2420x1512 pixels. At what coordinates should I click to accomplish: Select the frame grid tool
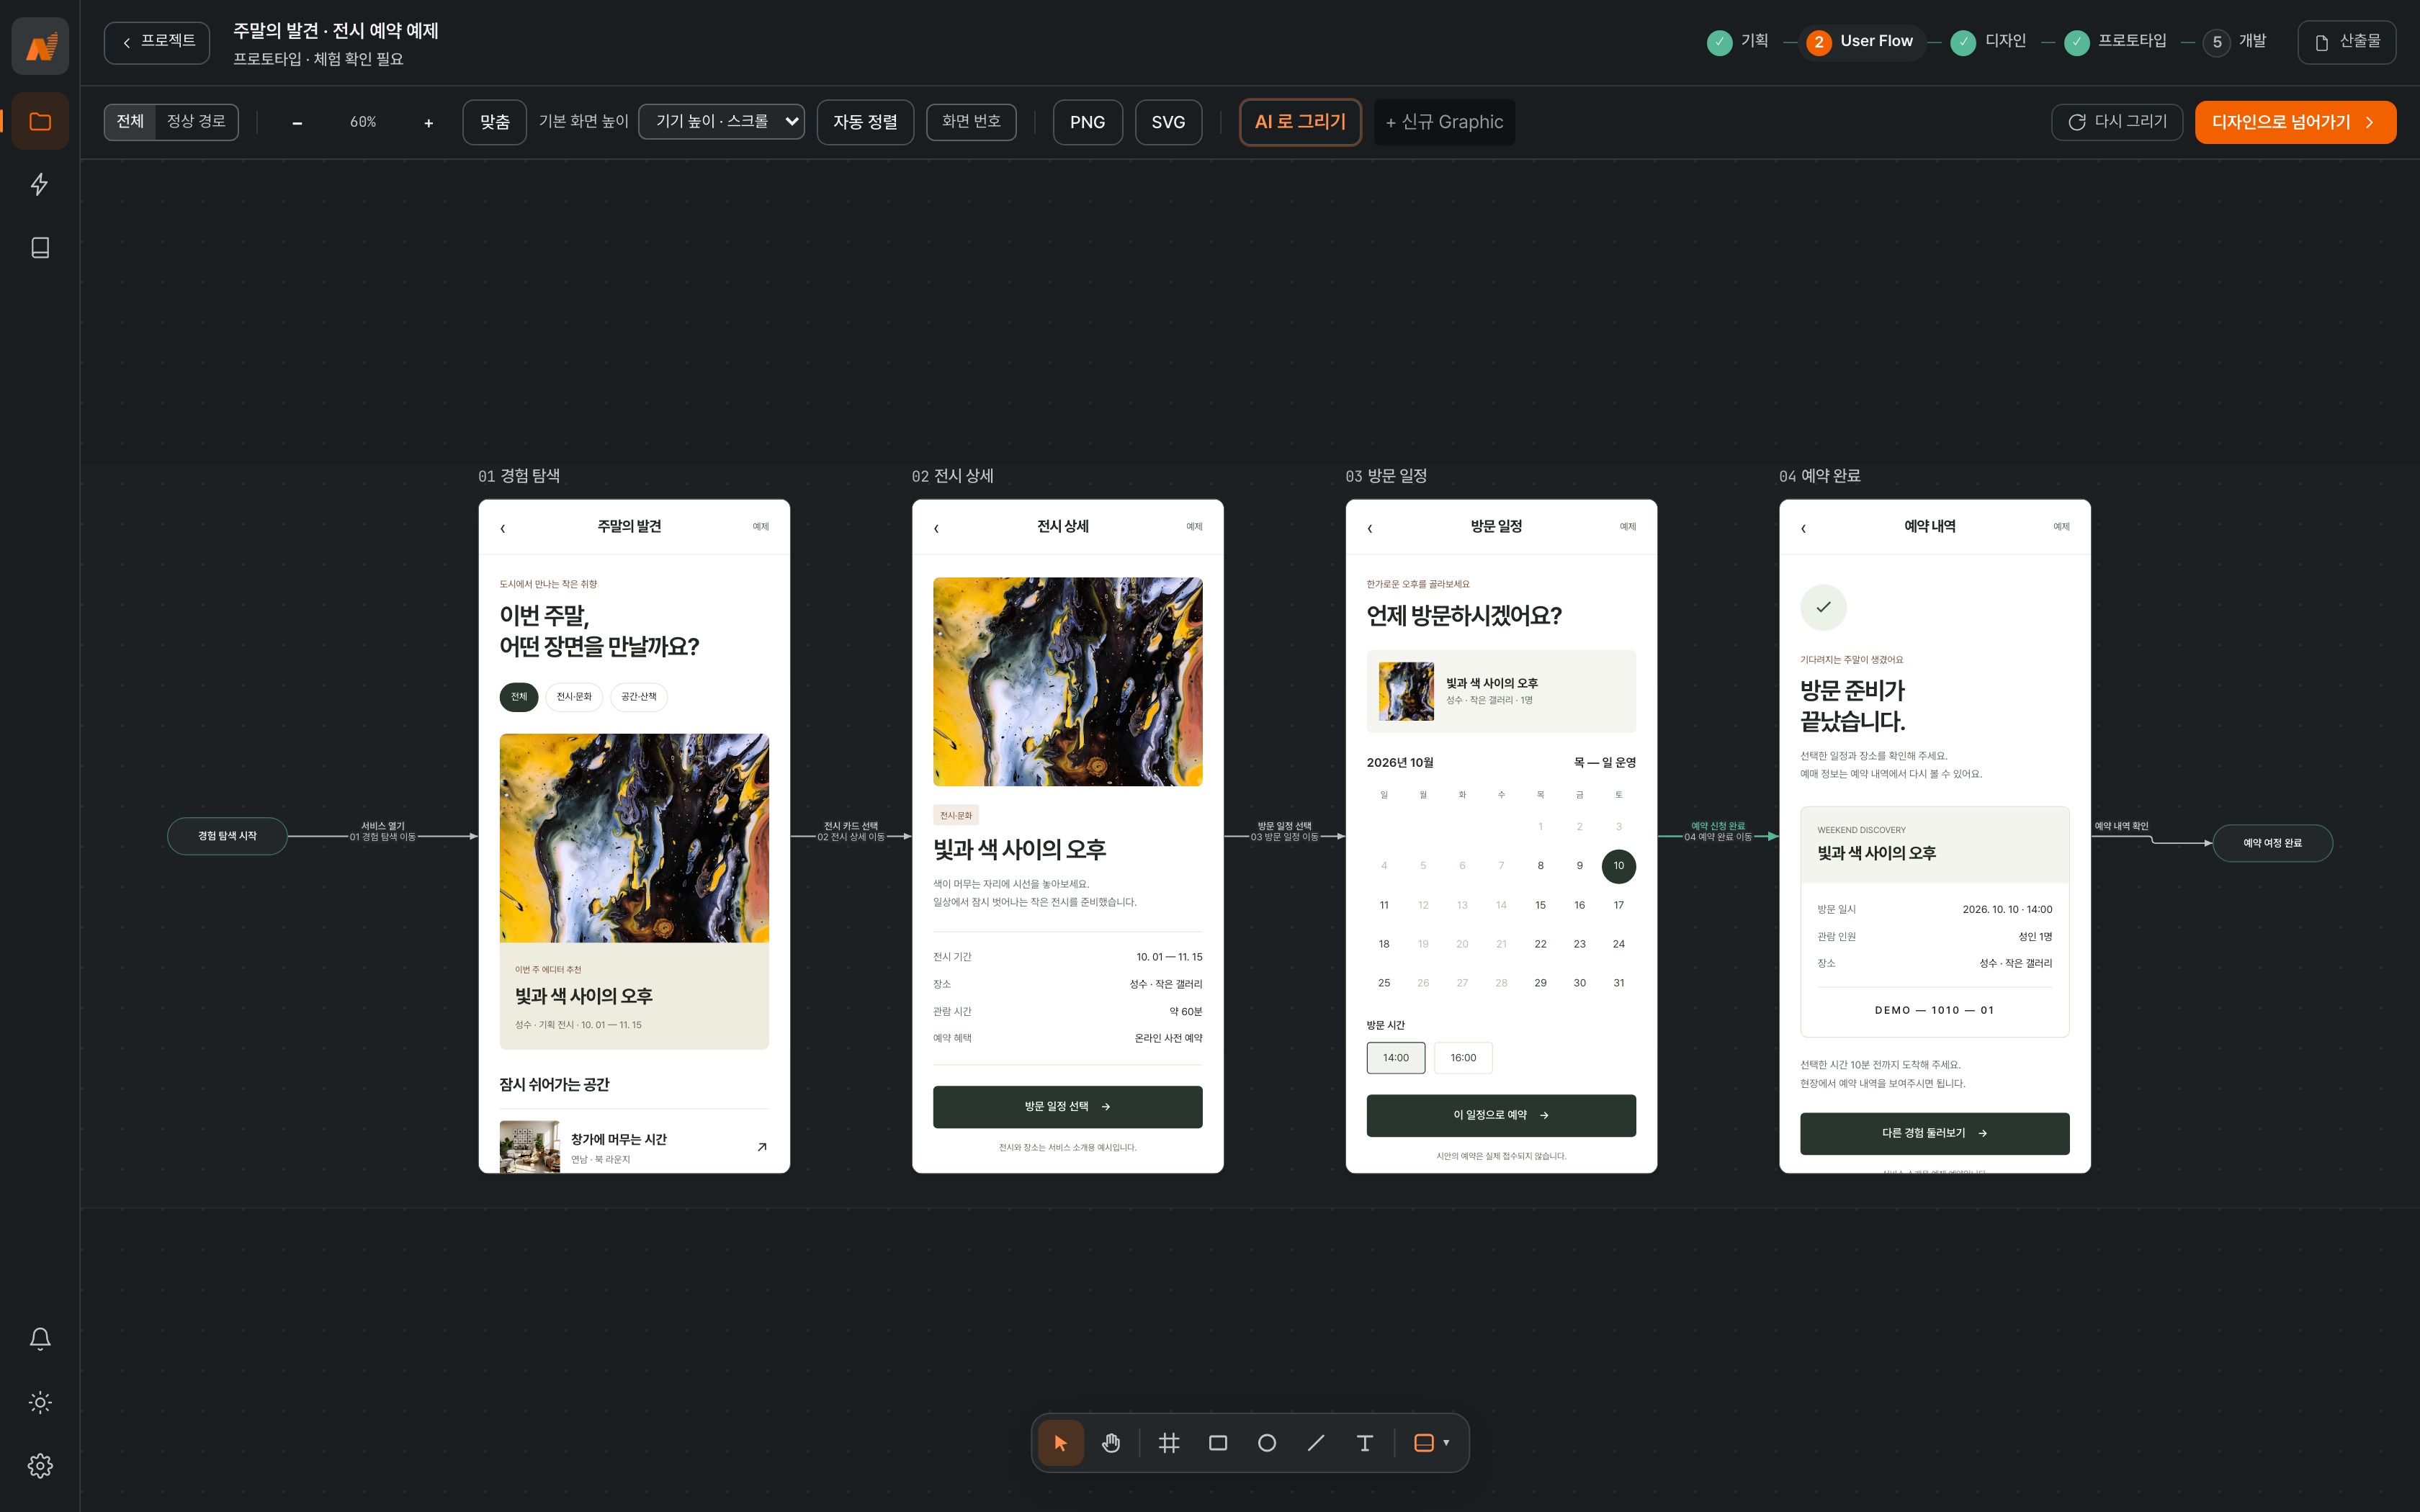coord(1169,1443)
